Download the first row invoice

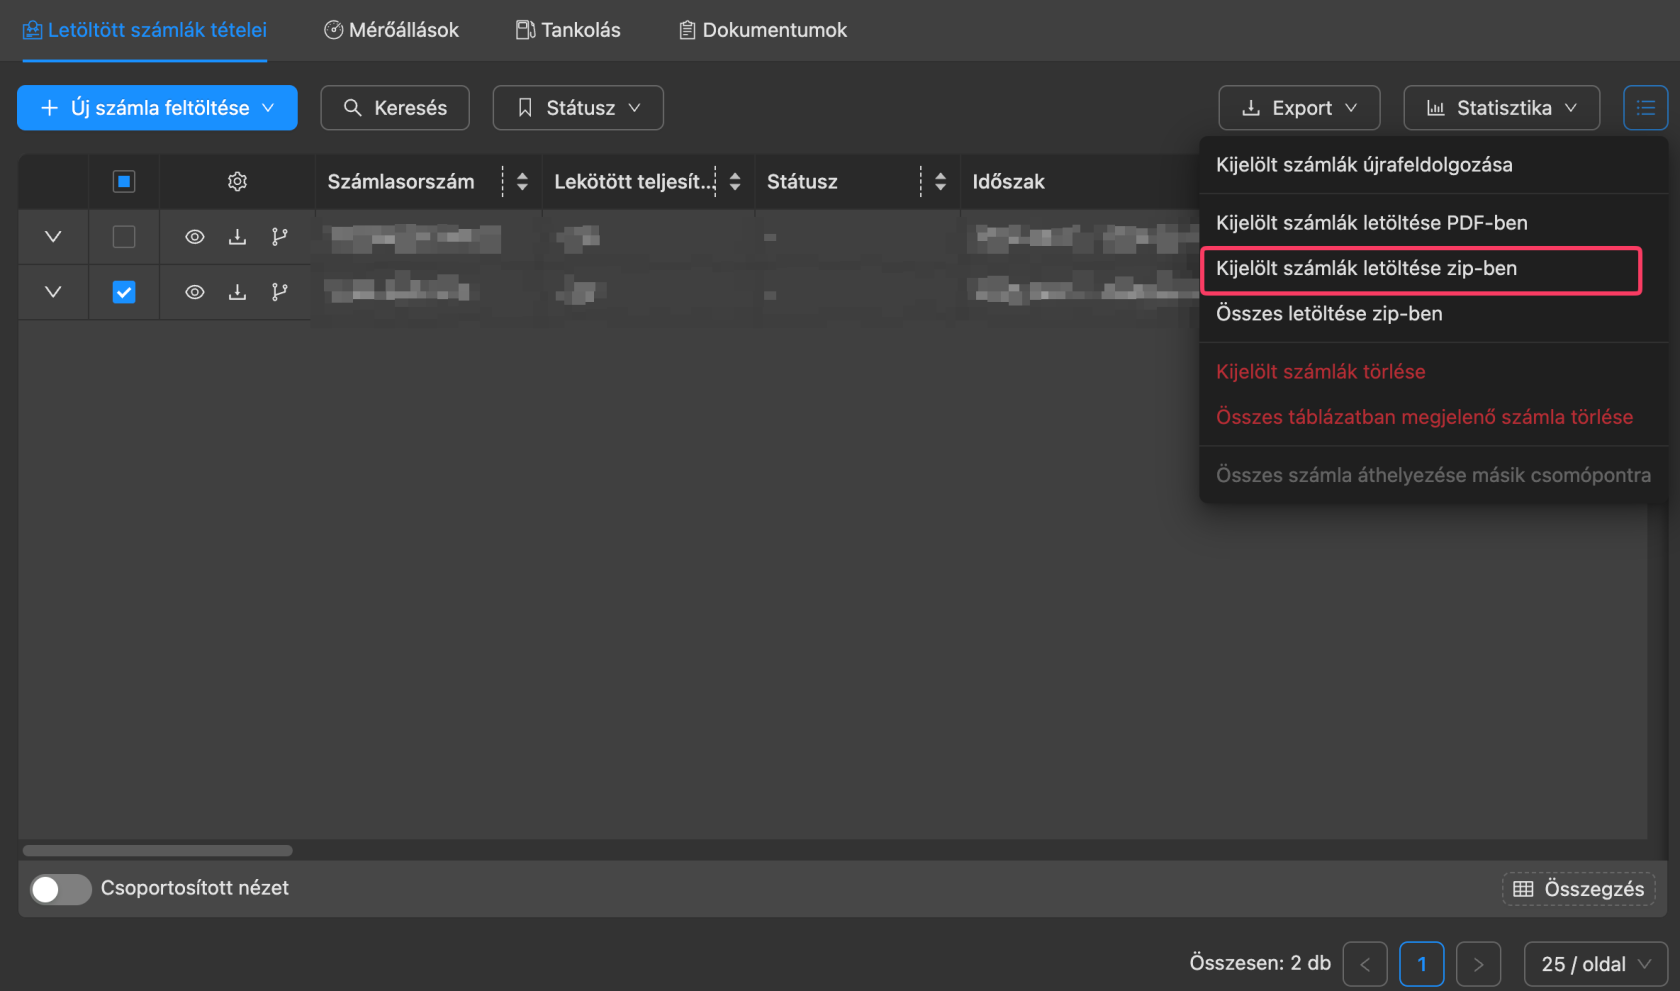(237, 237)
